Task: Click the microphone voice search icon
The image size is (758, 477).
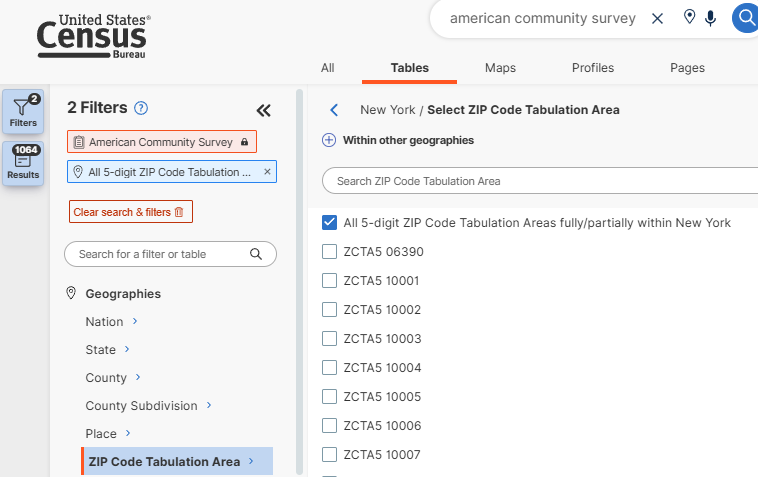Action: coord(711,18)
